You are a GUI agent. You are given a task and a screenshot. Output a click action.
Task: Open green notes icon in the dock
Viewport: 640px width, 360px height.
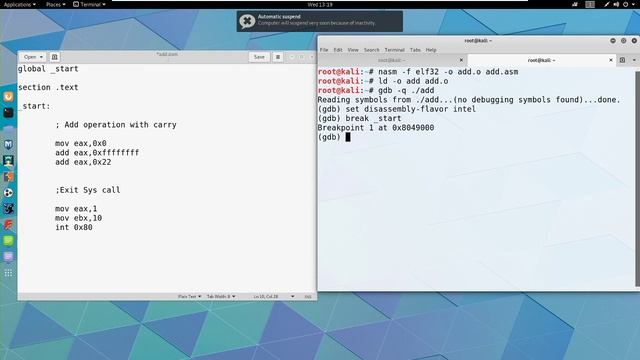[x=8, y=240]
